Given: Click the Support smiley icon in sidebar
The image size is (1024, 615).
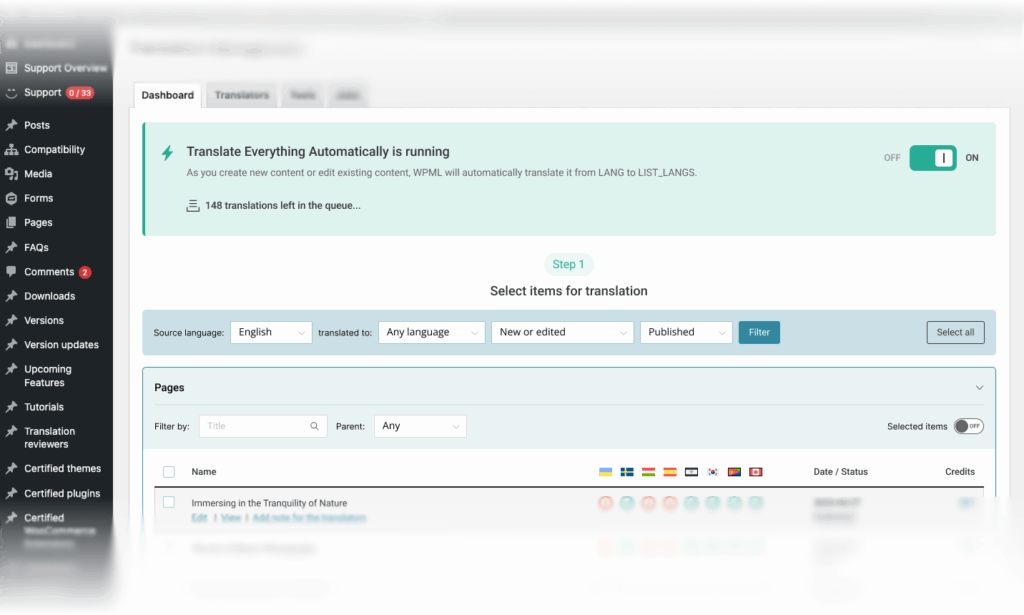Looking at the screenshot, I should click(11, 93).
